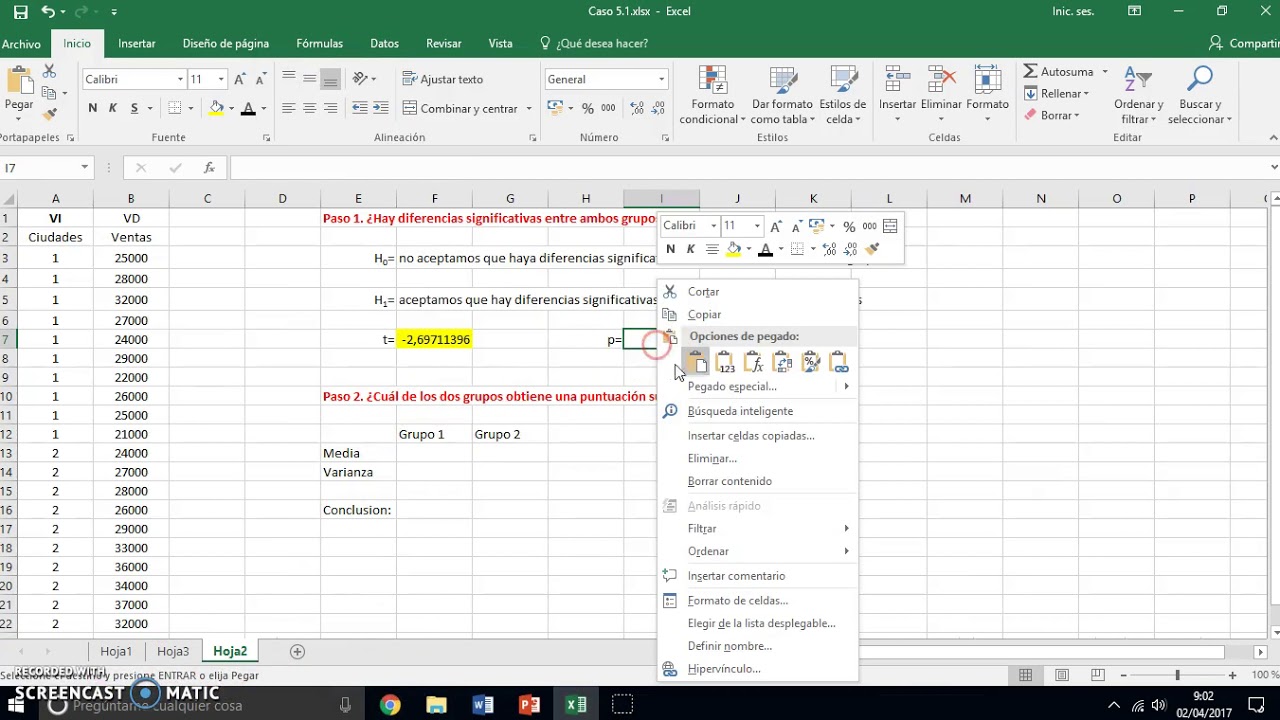Select Copiar in the context menu
This screenshot has width=1280, height=720.
tap(704, 314)
